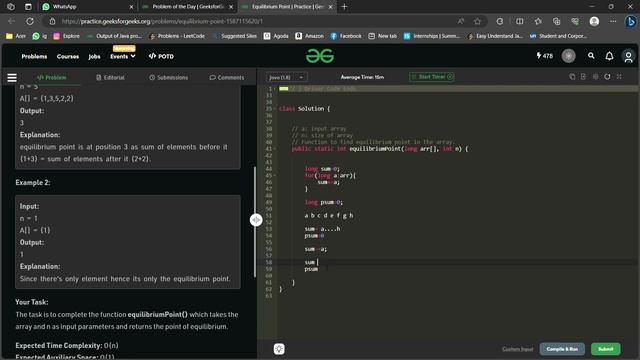The height and width of the screenshot is (360, 640).
Task: Open the Jobs nav item
Action: coord(94,56)
